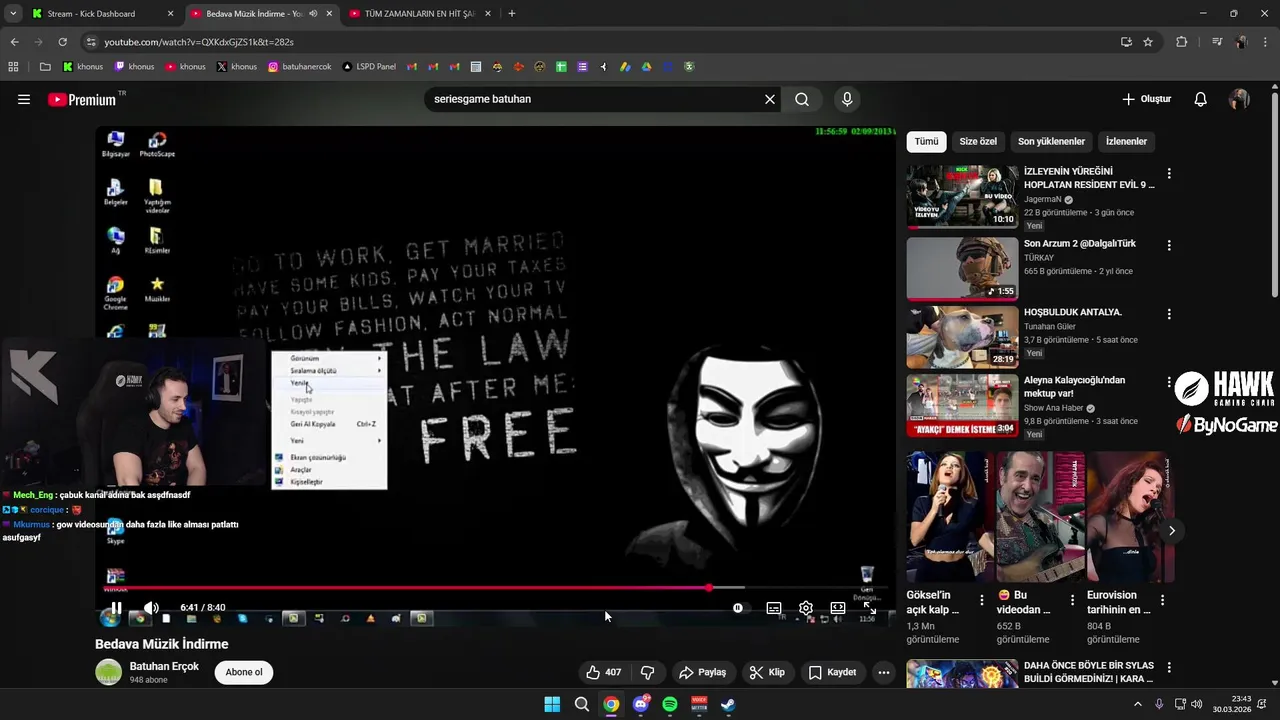
Task: Open Batuhan Erçok channel avatar
Action: pyautogui.click(x=108, y=672)
